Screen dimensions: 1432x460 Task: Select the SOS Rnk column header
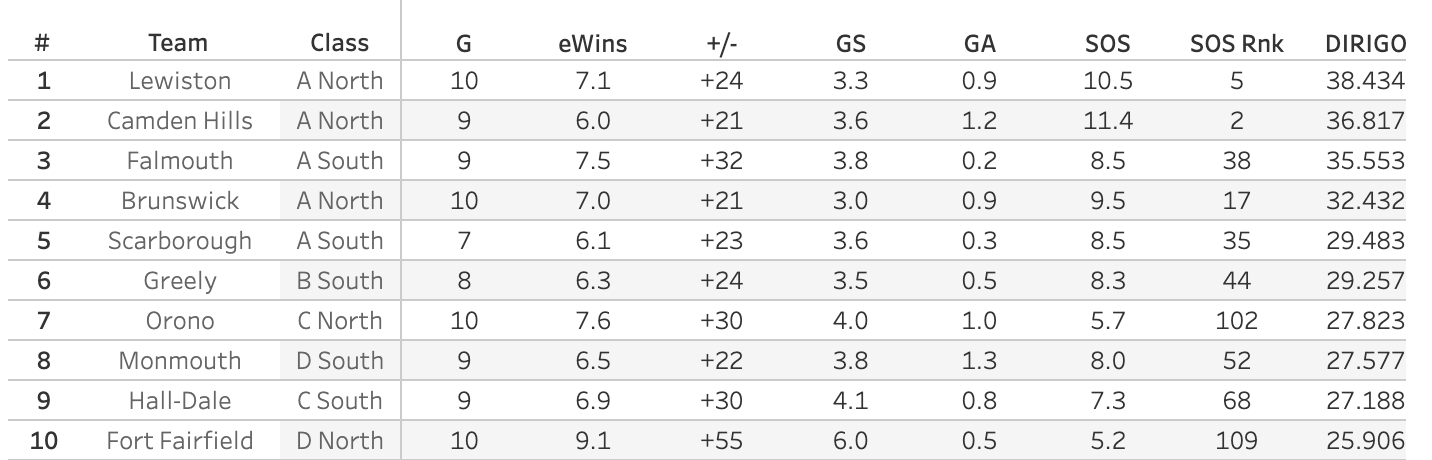pos(1237,43)
